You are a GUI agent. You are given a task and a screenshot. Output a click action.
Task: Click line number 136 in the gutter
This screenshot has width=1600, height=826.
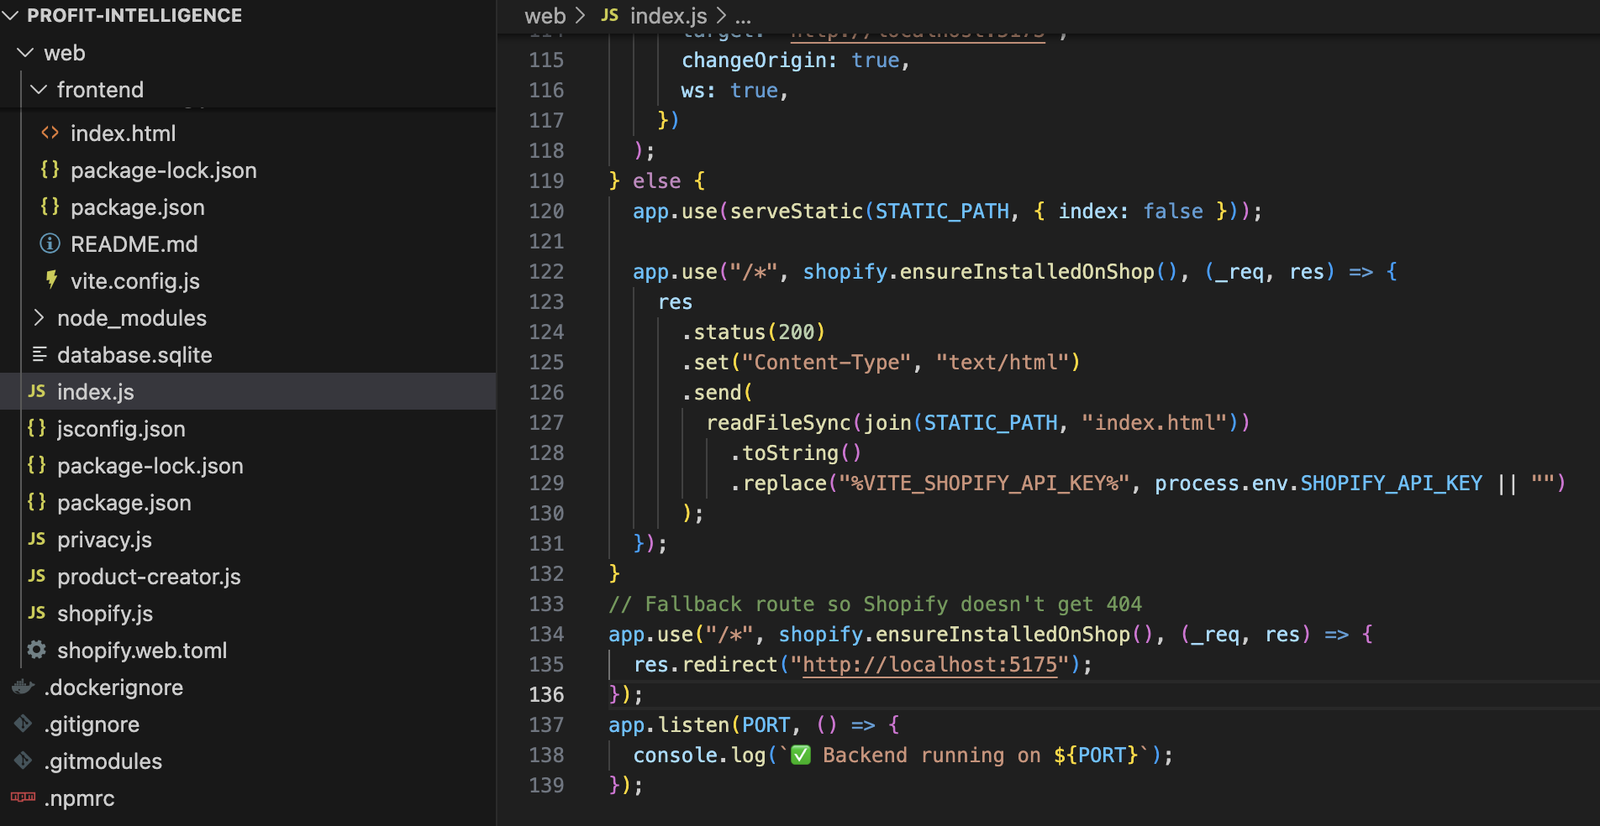pyautogui.click(x=546, y=694)
